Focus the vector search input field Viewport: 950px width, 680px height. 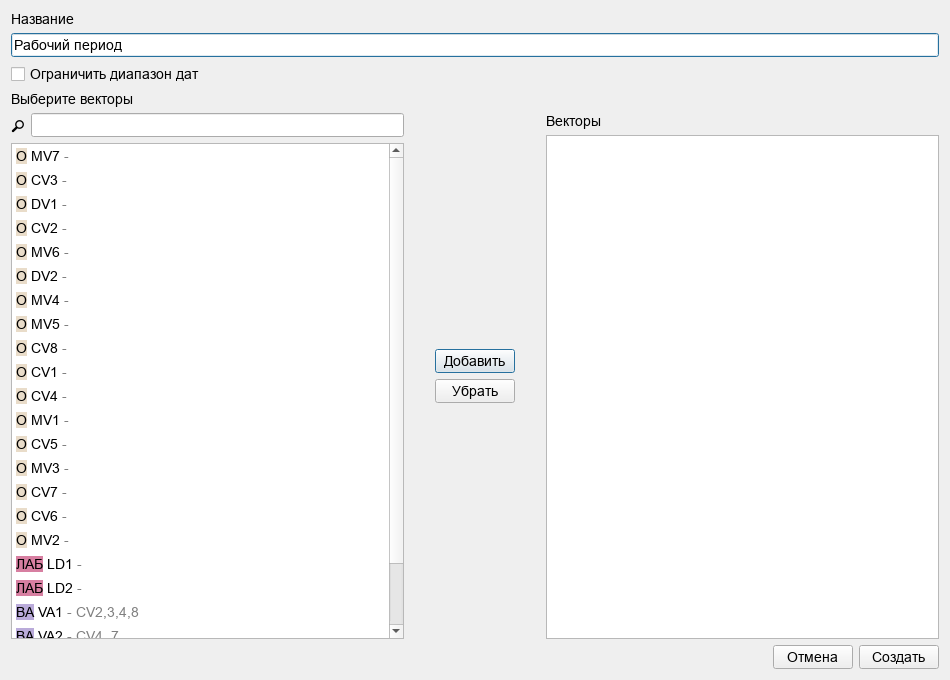pyautogui.click(x=217, y=125)
